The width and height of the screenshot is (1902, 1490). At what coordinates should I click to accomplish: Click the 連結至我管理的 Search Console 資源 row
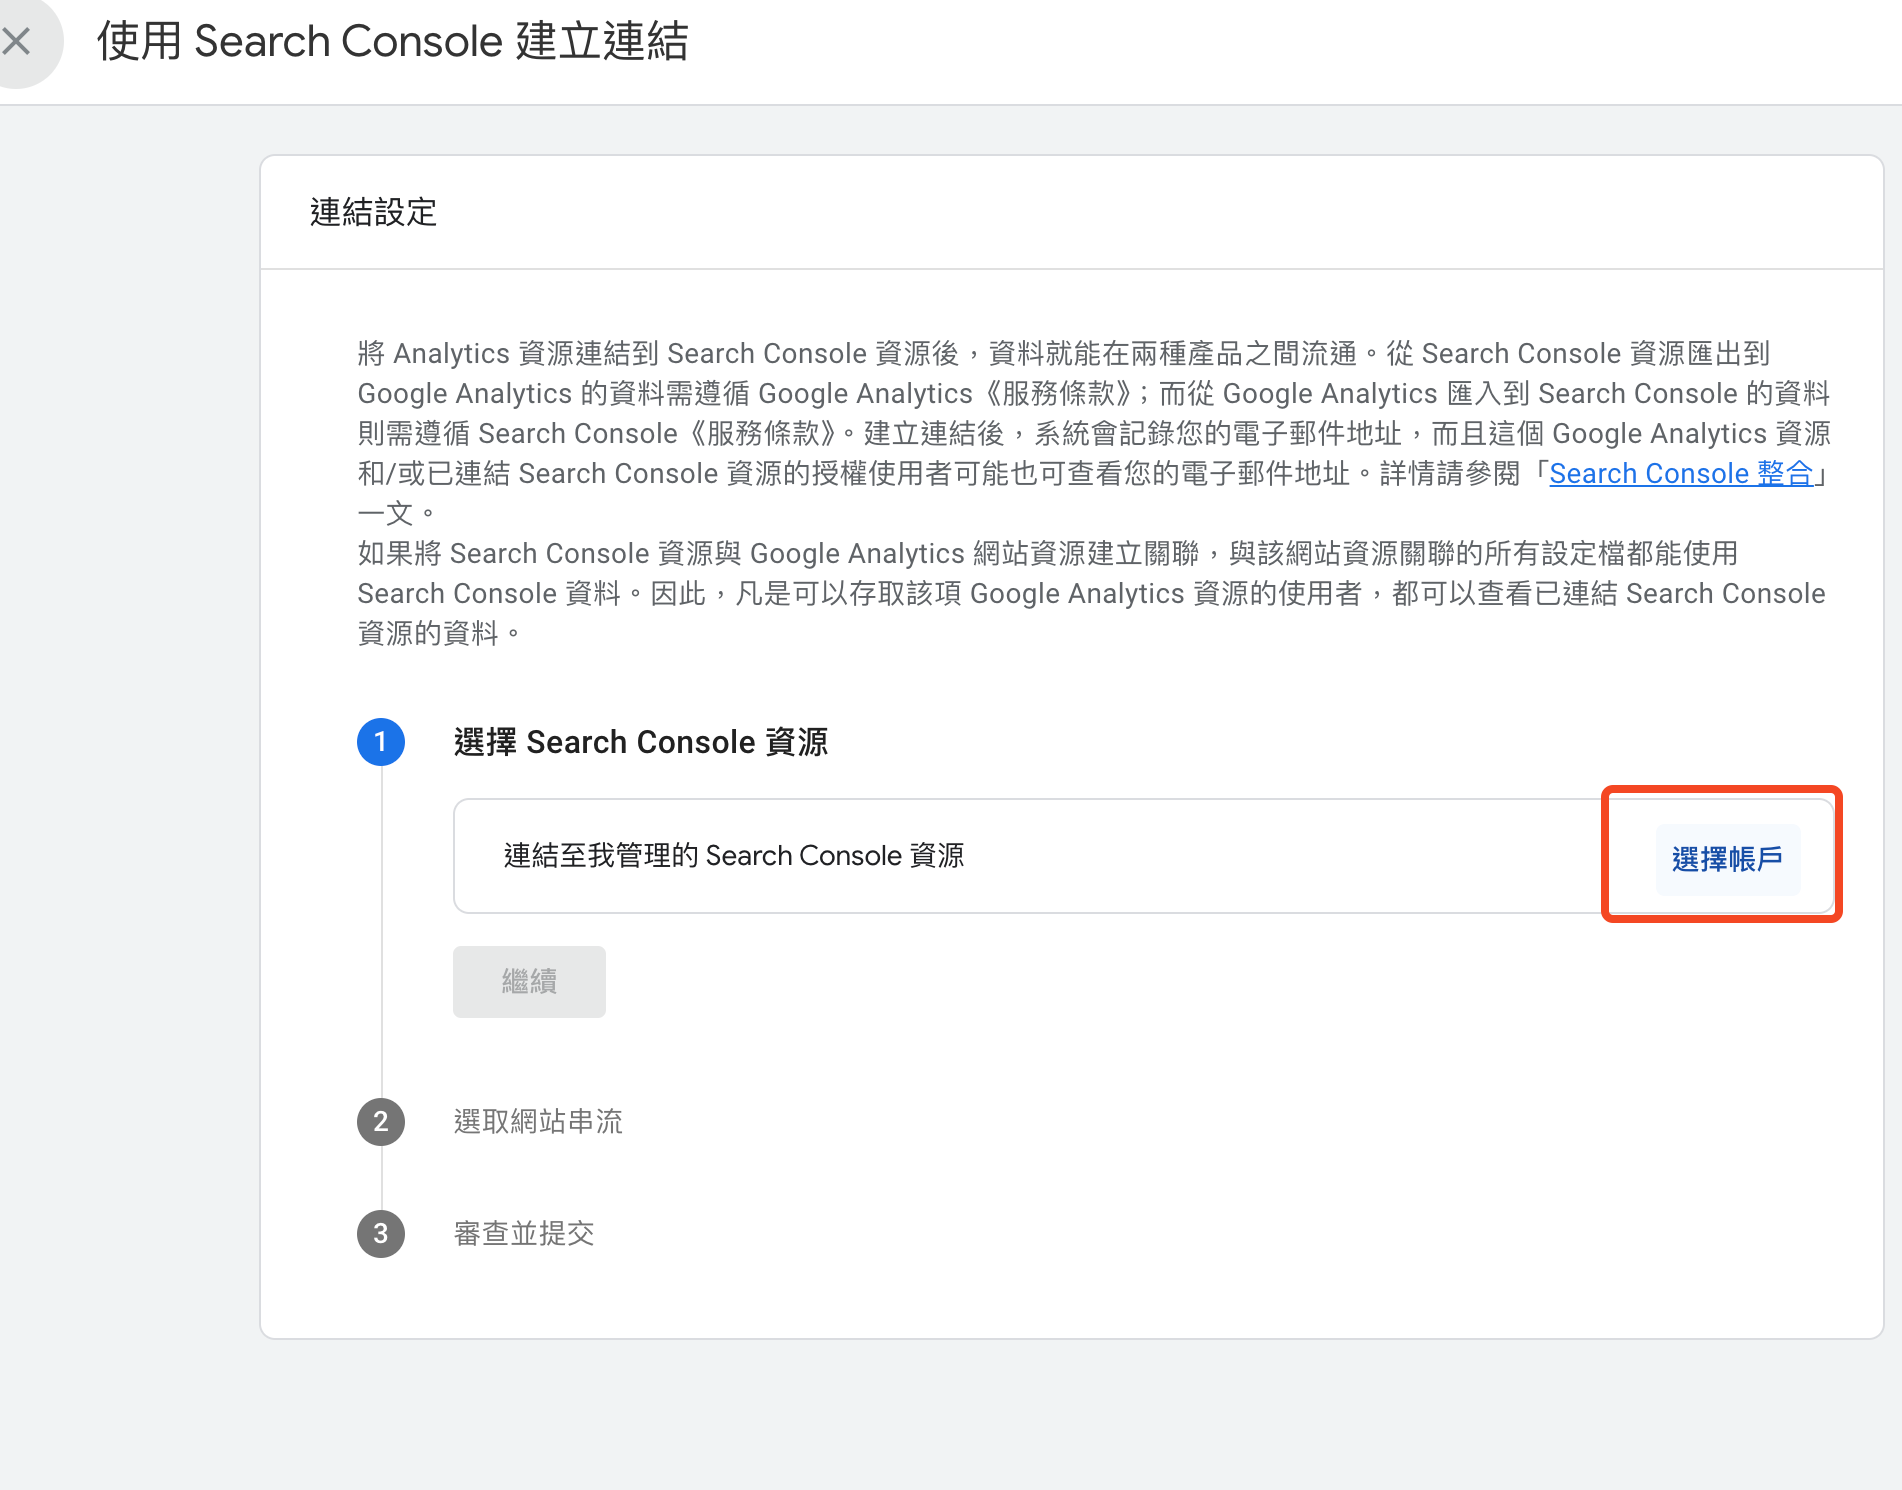click(x=1146, y=856)
